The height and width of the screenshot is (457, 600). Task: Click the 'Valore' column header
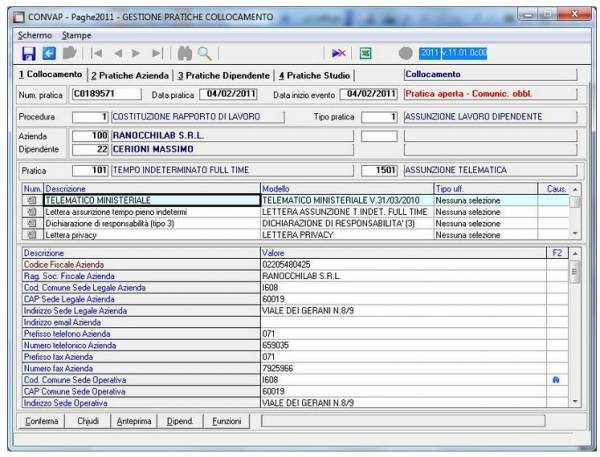[x=403, y=253]
